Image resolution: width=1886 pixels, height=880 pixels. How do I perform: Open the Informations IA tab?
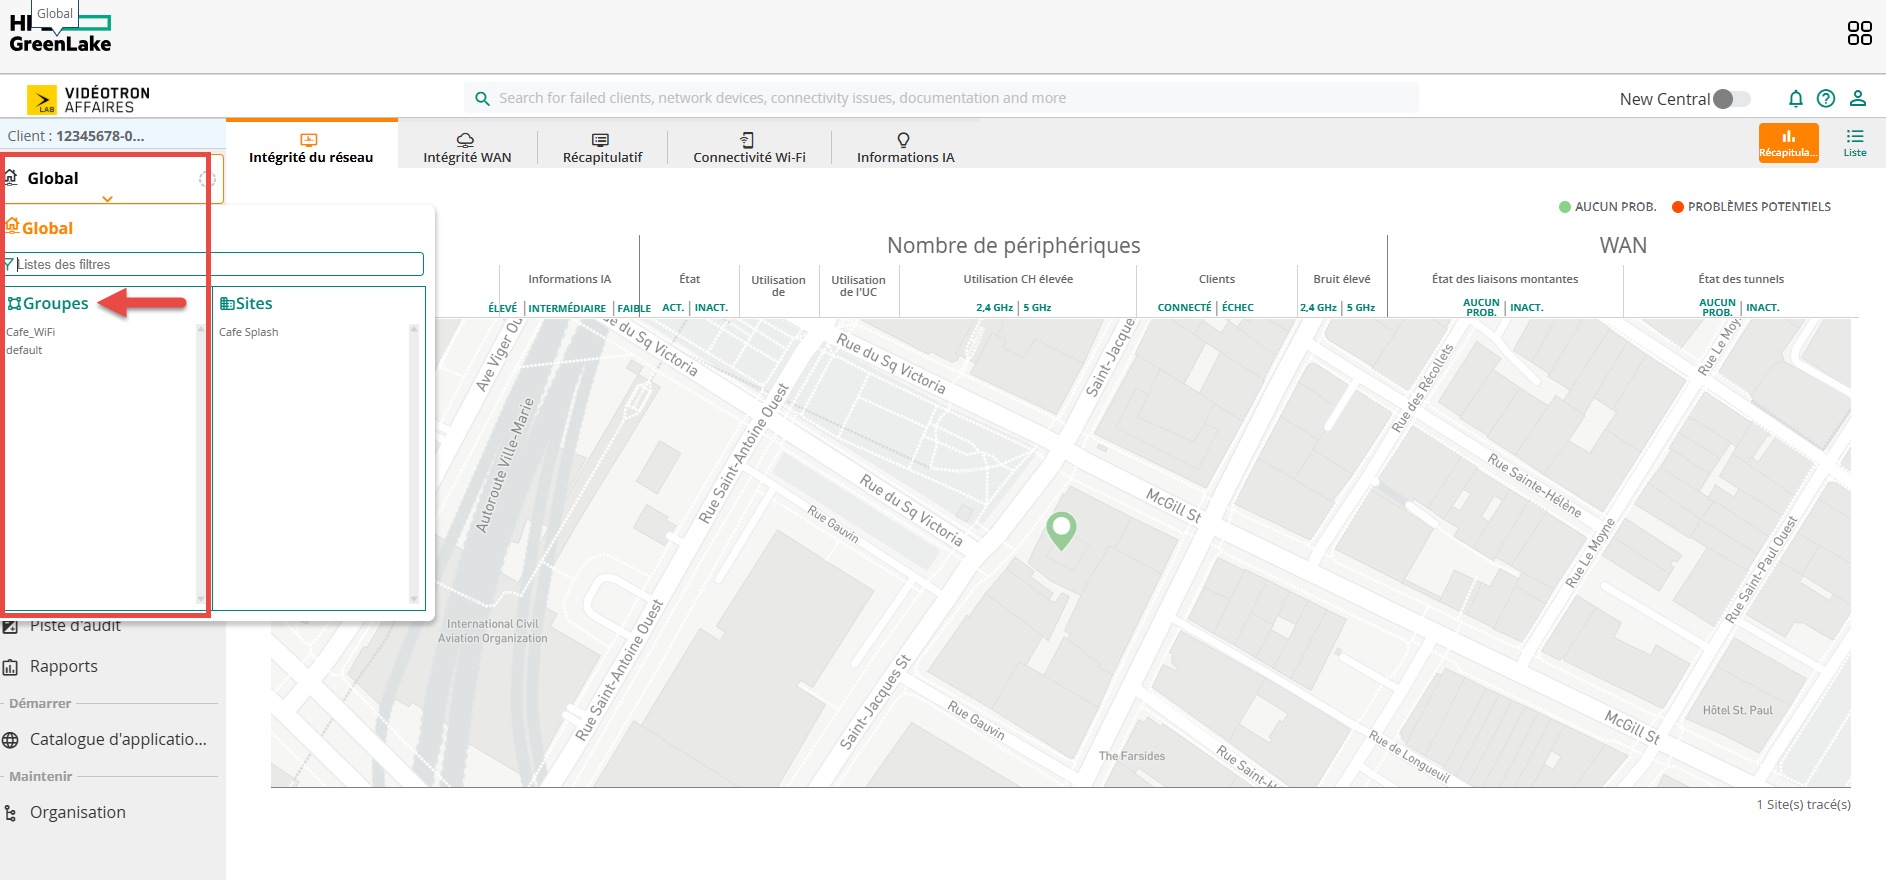click(x=905, y=147)
